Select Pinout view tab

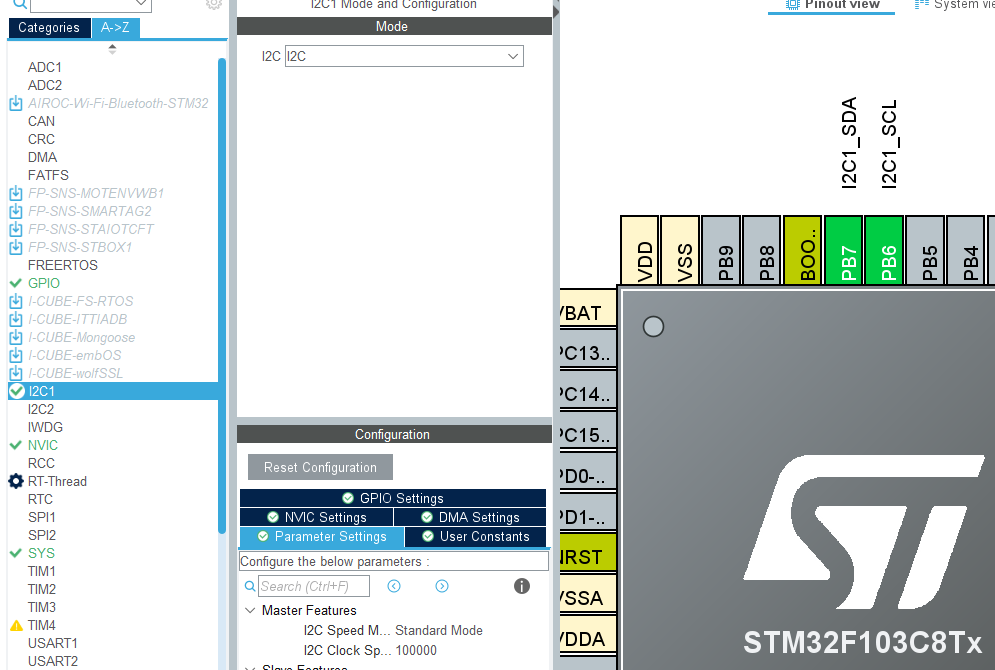click(831, 5)
